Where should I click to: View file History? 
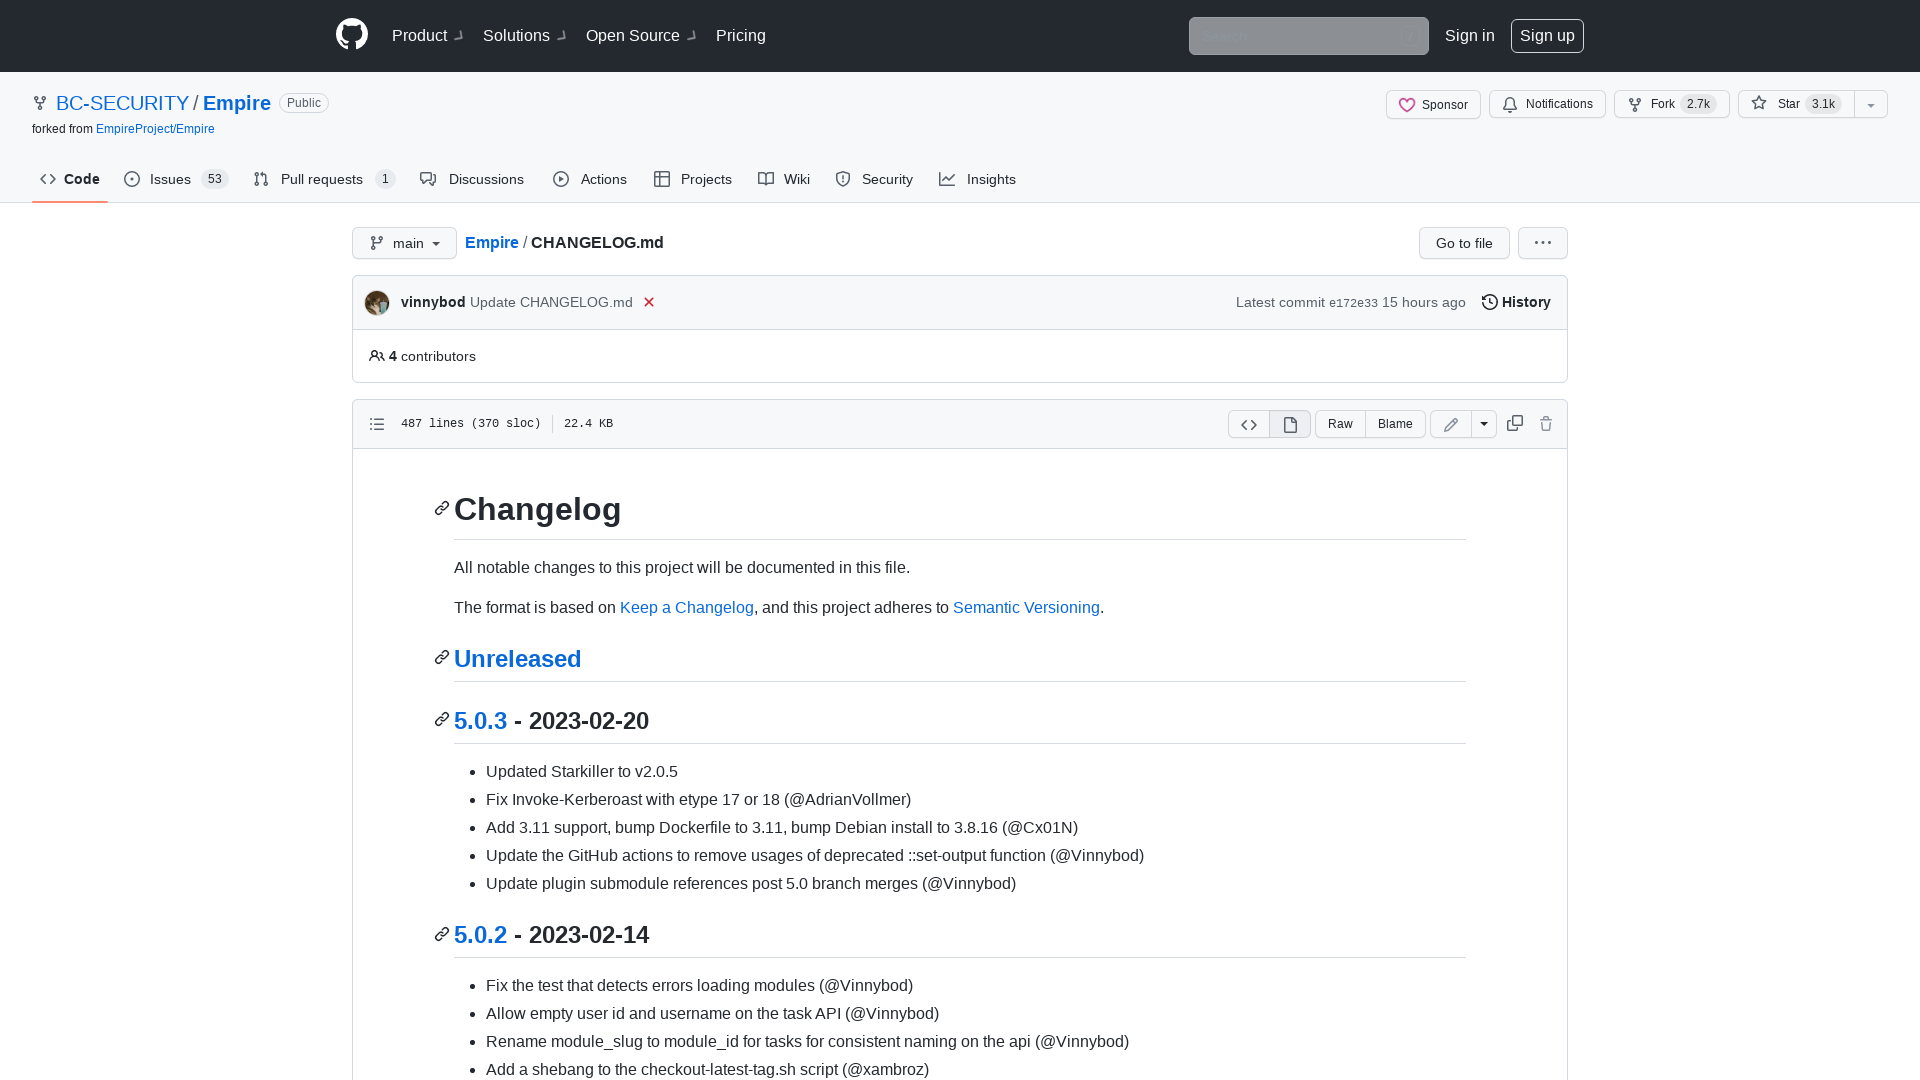point(1516,302)
